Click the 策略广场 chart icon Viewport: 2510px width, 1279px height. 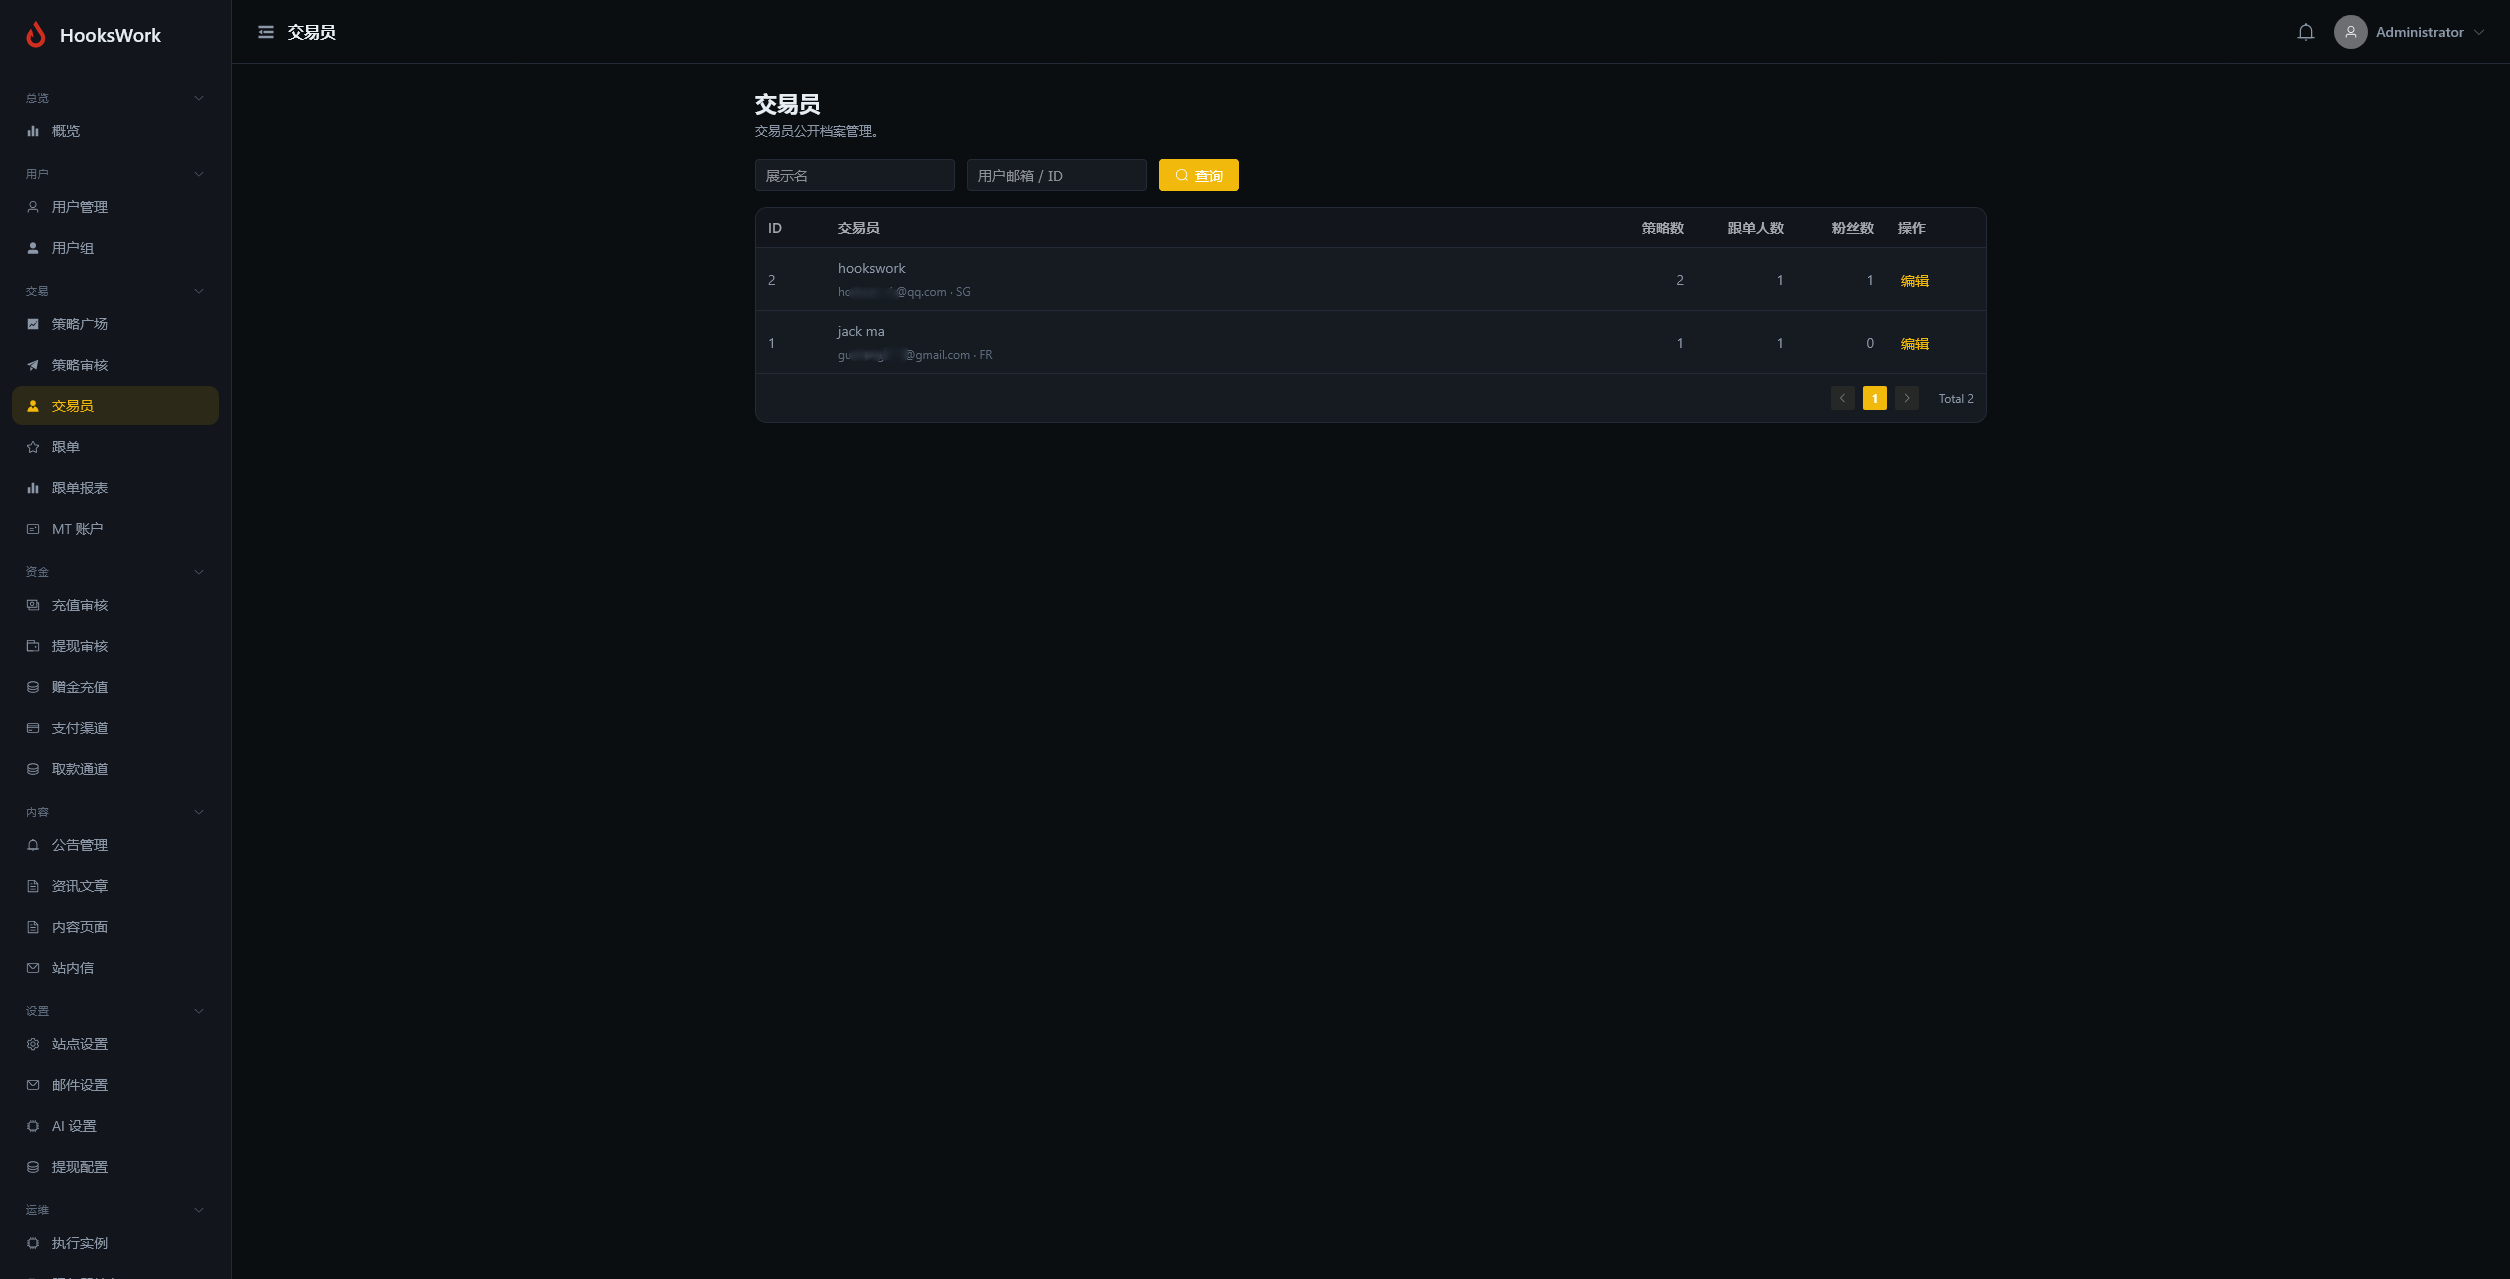pos(33,324)
